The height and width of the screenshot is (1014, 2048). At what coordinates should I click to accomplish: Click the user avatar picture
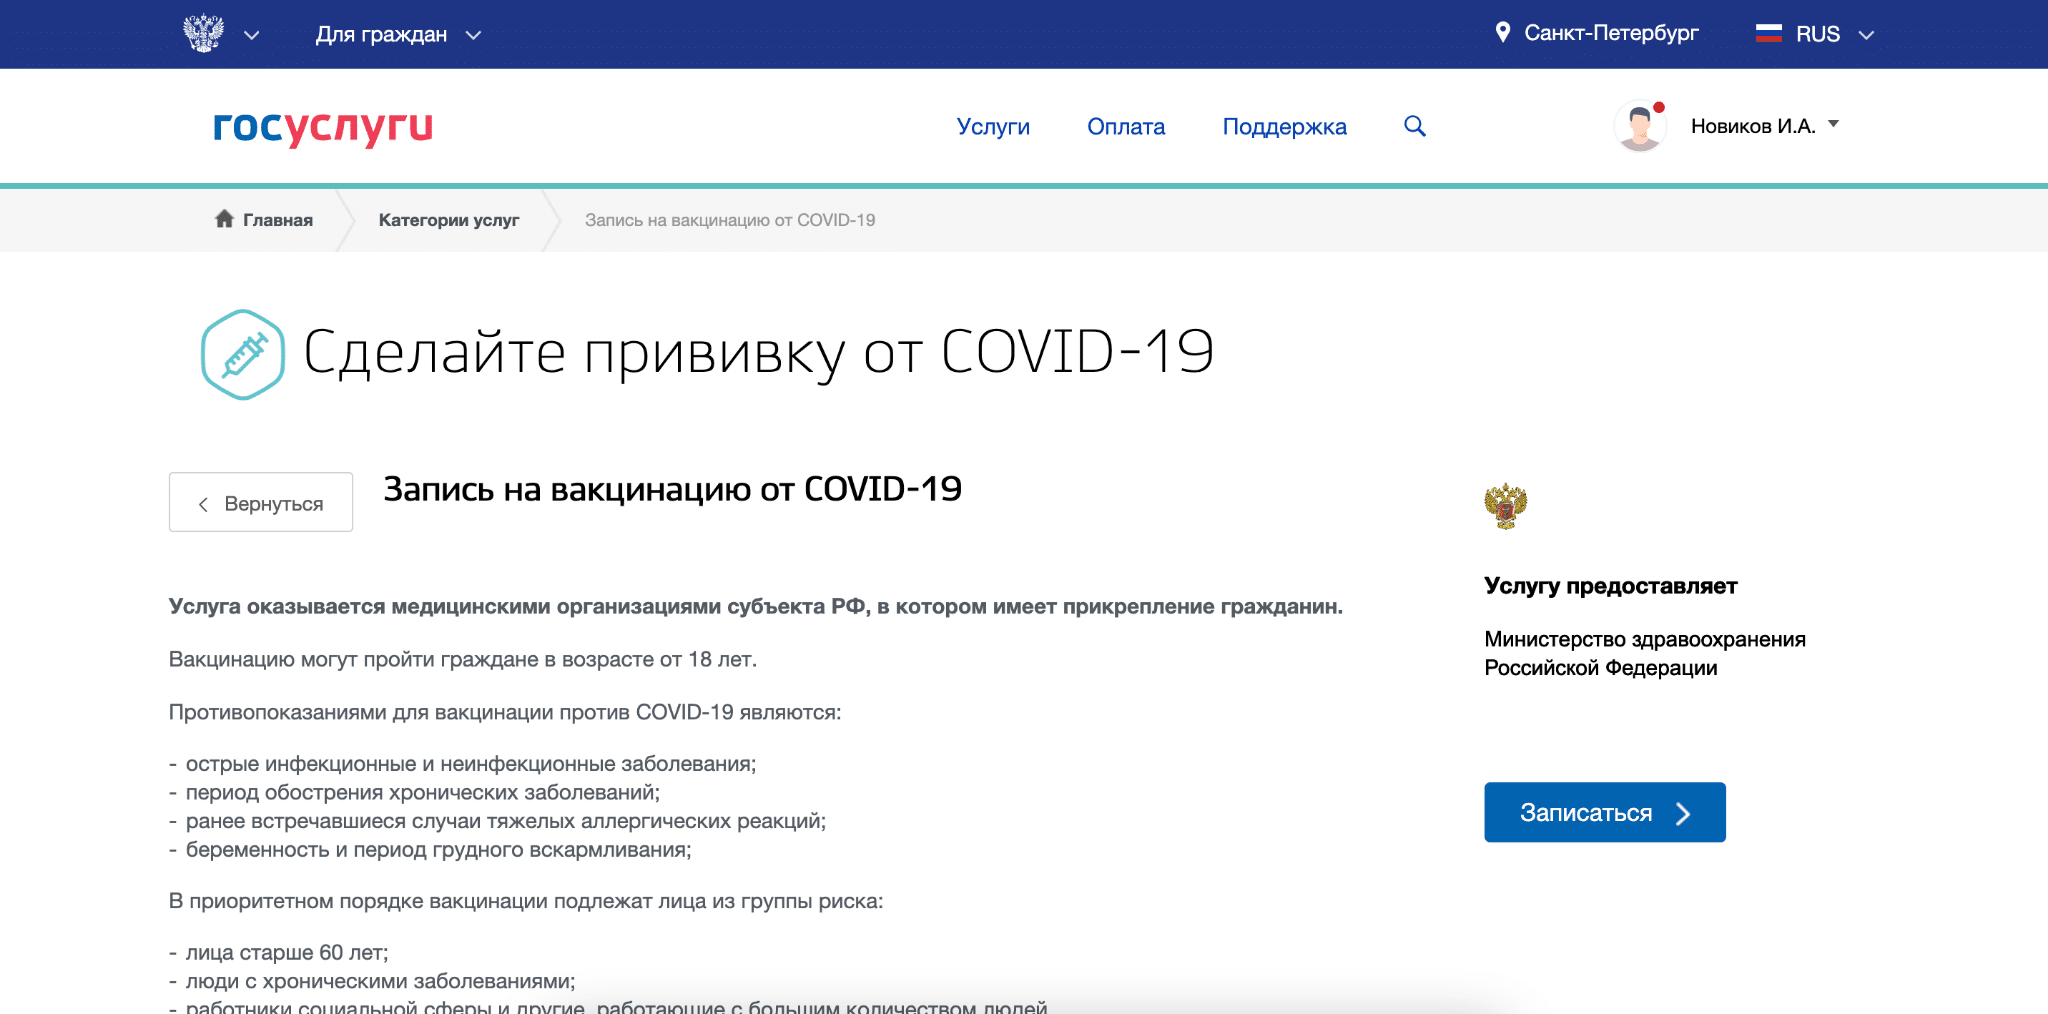pyautogui.click(x=1640, y=126)
